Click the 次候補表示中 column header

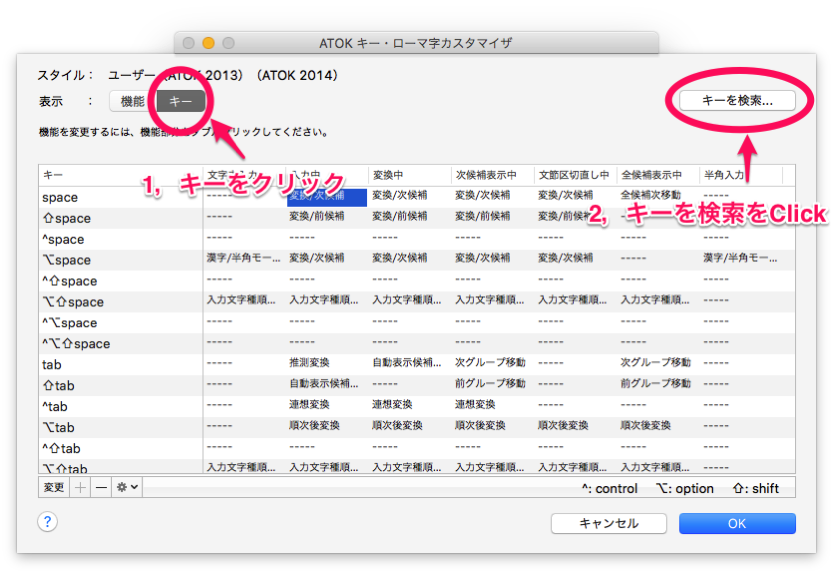[492, 175]
